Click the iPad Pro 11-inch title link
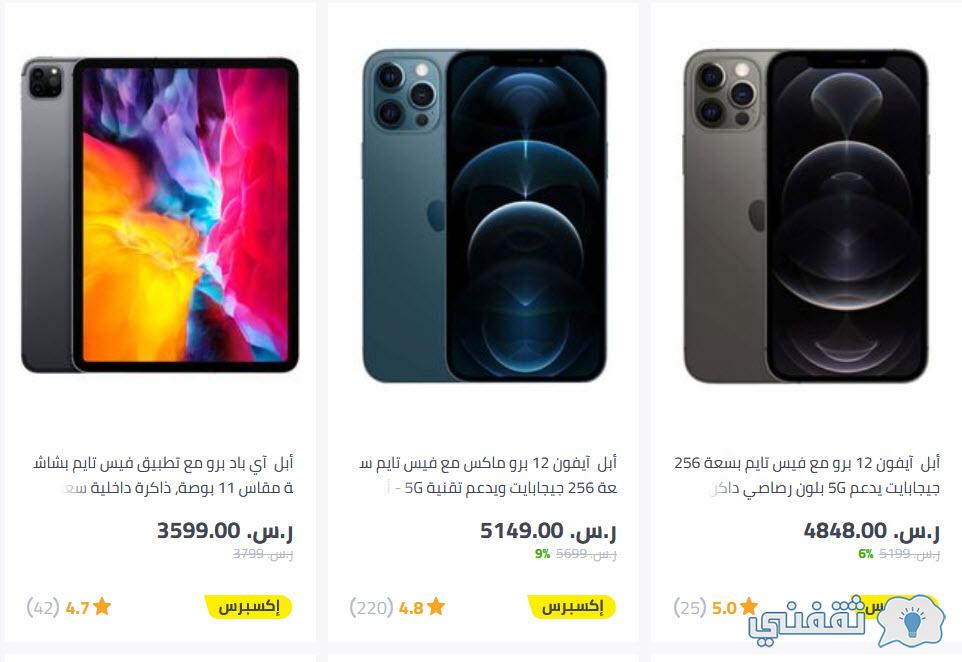Viewport: 962px width, 662px height. coord(163,475)
